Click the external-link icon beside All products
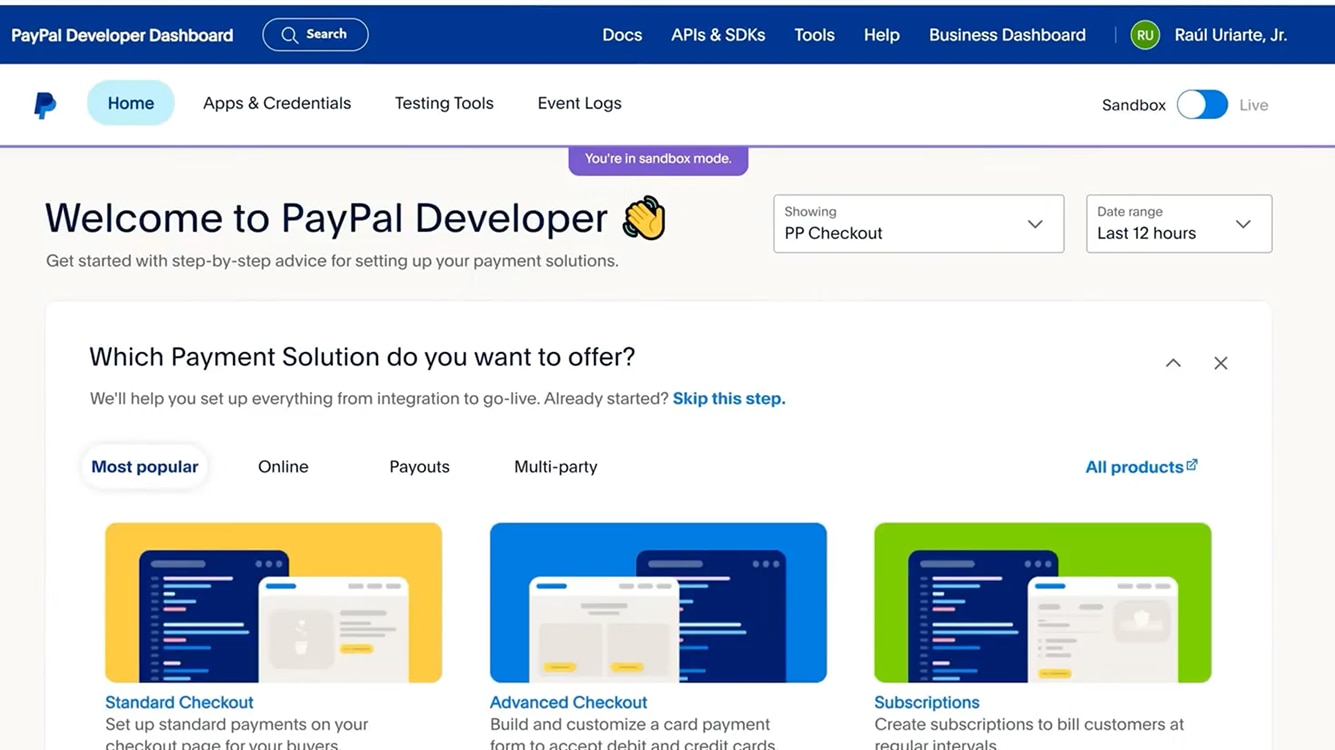Screen dimensions: 1335x750 coord(1192,465)
